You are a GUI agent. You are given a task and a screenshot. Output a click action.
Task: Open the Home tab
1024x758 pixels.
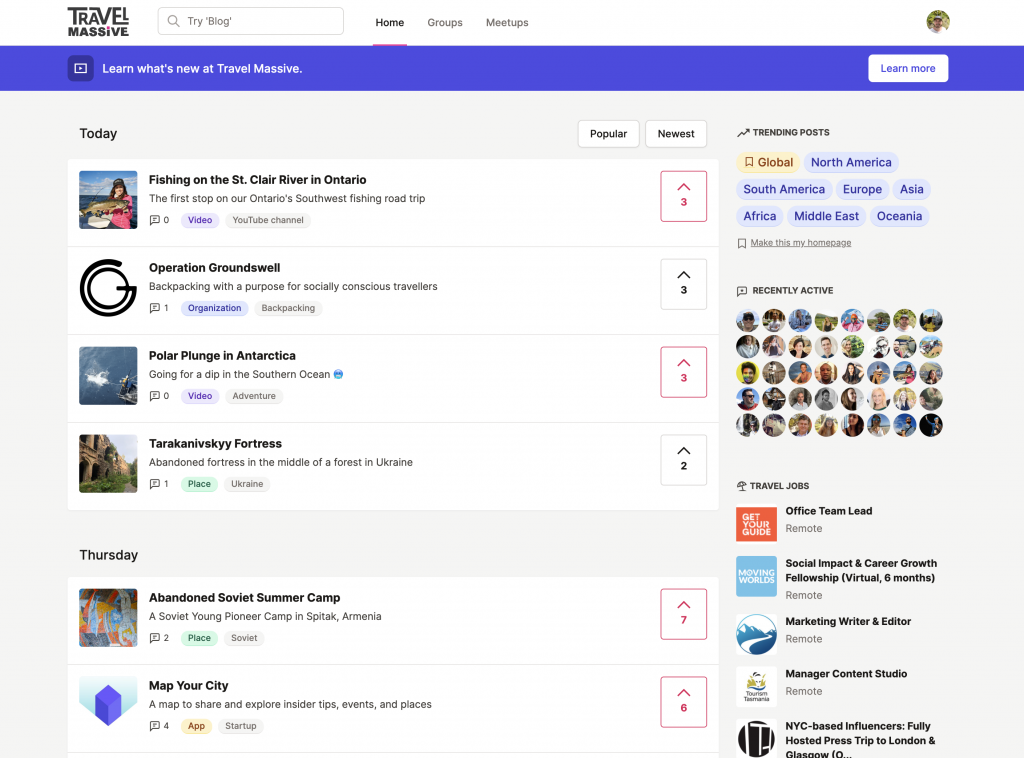pyautogui.click(x=389, y=22)
